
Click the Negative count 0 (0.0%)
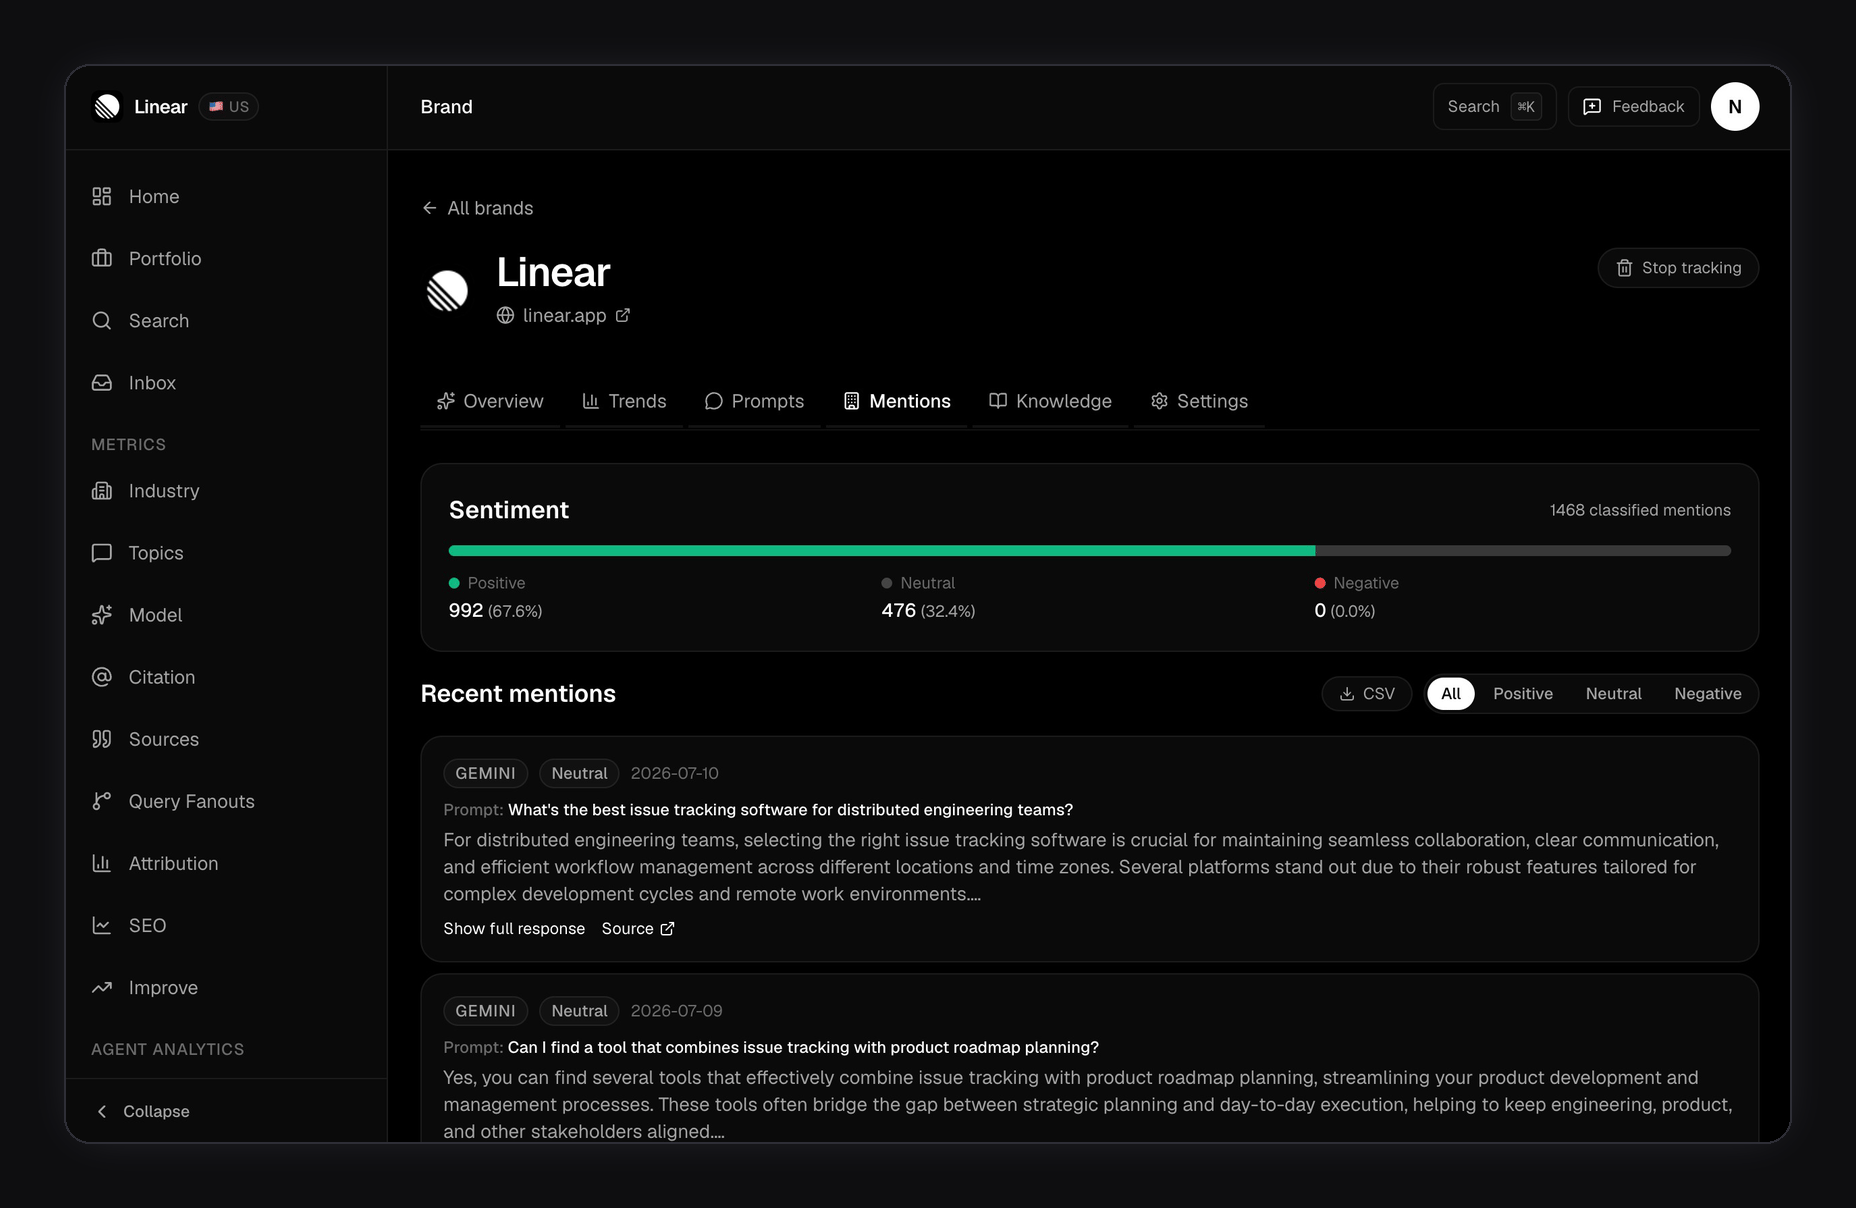tap(1344, 611)
